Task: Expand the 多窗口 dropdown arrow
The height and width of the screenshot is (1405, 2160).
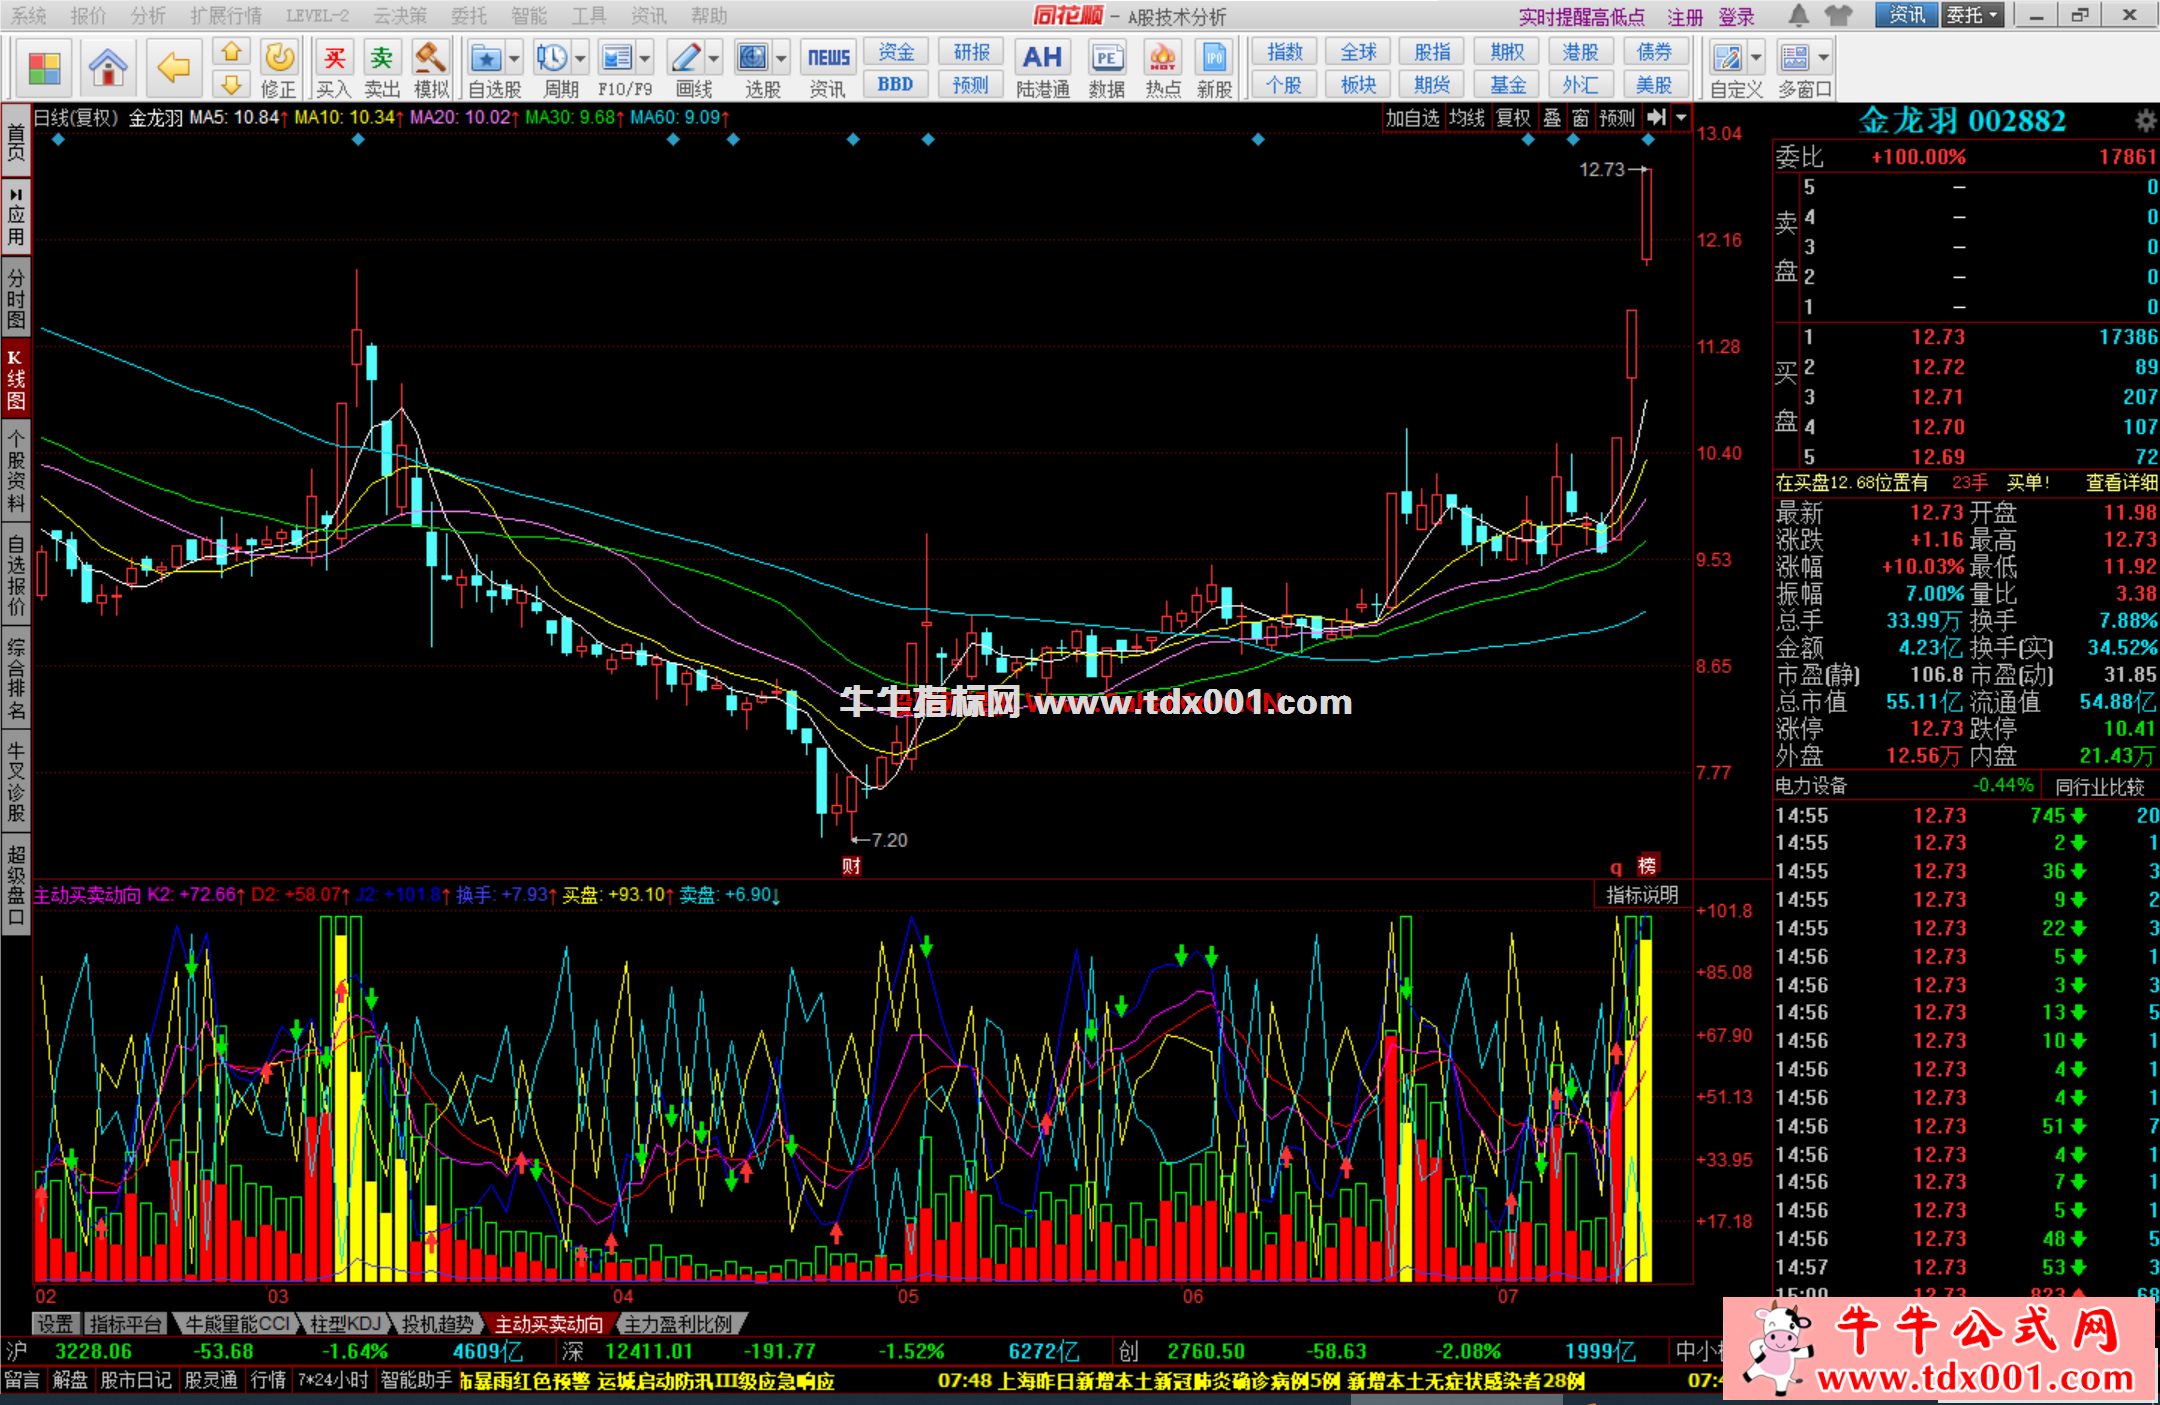Action: click(x=1824, y=58)
